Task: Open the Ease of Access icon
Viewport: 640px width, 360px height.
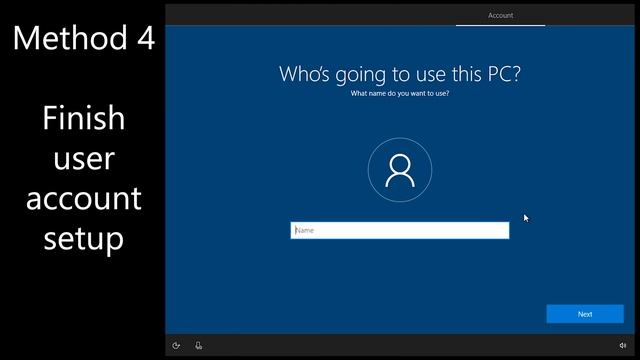Action: coord(176,346)
